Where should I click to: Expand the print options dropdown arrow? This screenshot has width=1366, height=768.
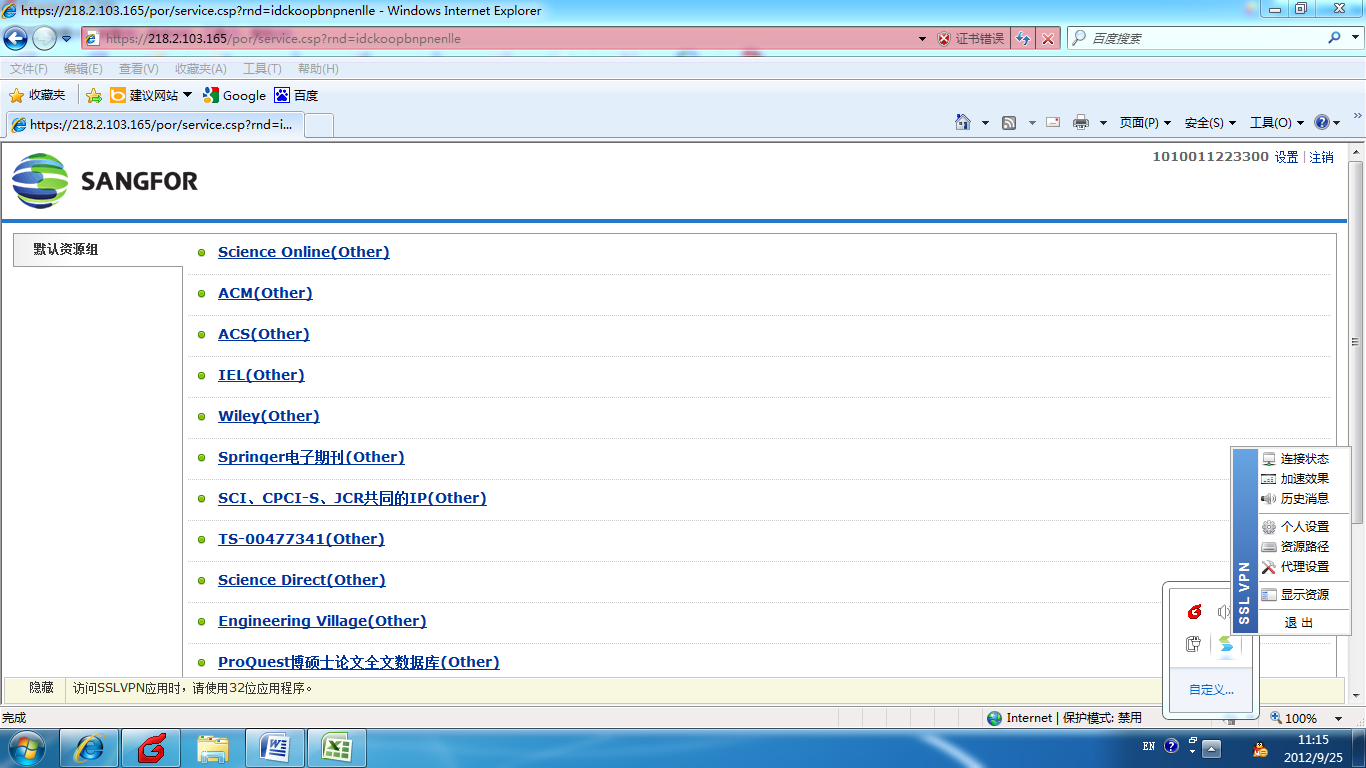pos(1103,123)
